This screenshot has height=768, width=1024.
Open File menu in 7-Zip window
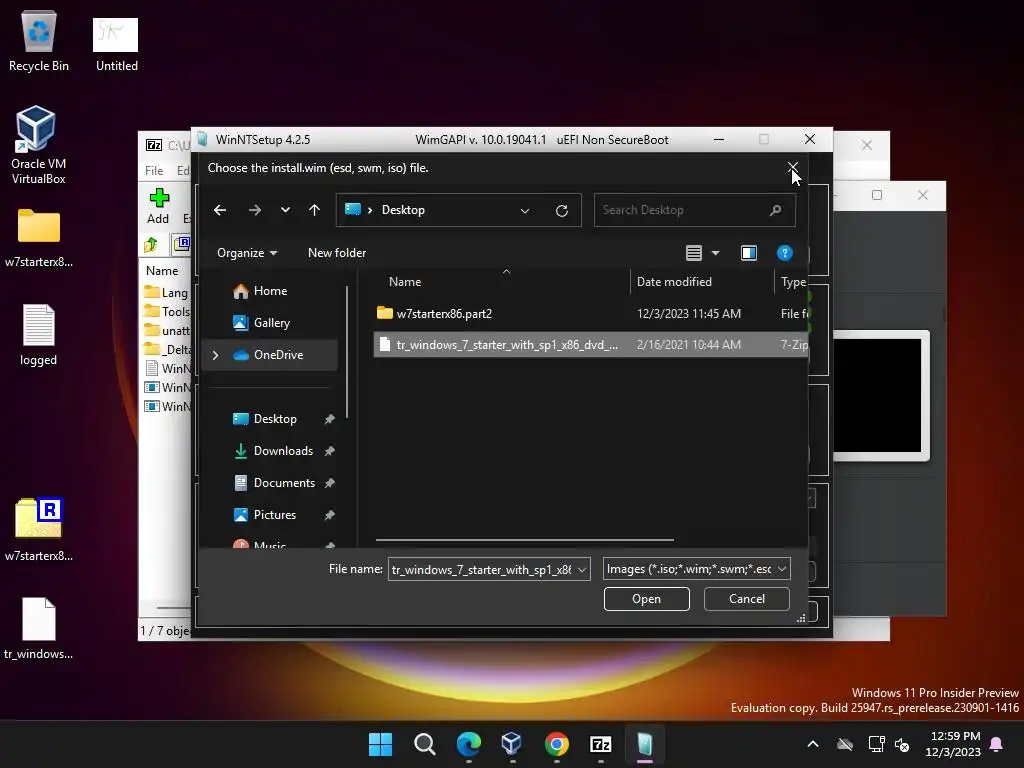(x=154, y=170)
